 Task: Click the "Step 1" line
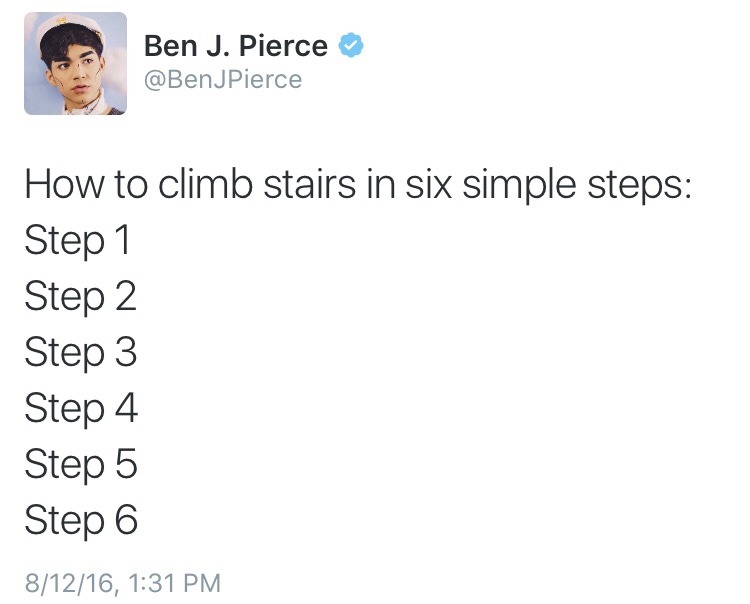[x=78, y=242]
